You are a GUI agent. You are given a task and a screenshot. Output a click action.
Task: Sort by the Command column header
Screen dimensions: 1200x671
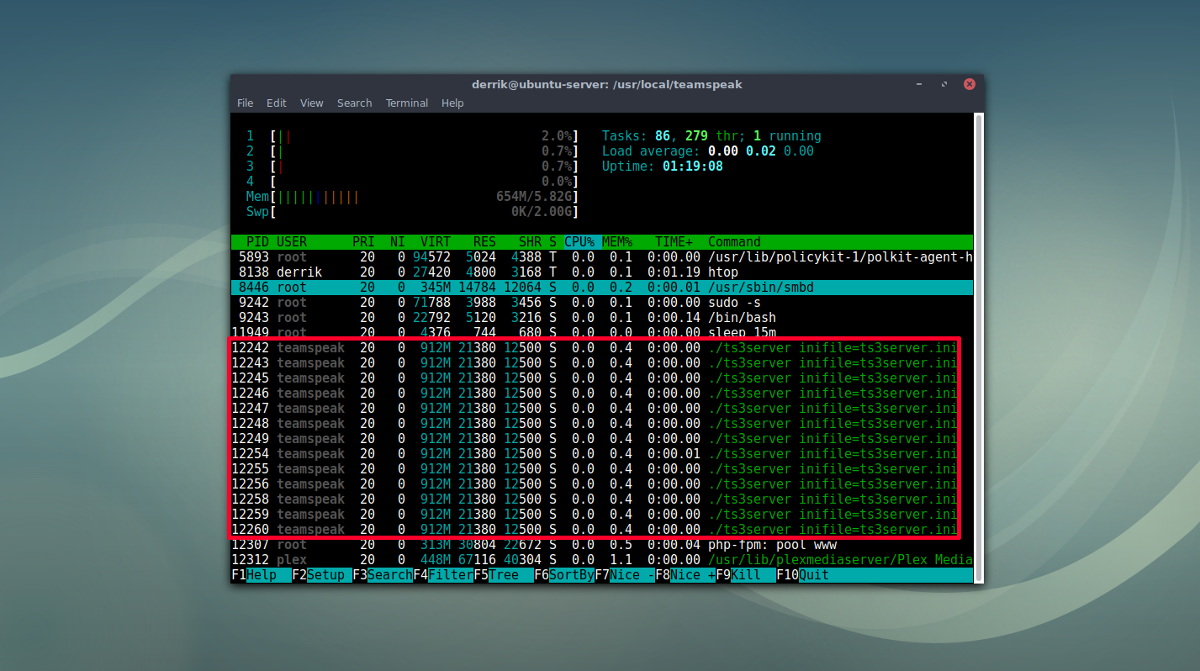pos(735,242)
